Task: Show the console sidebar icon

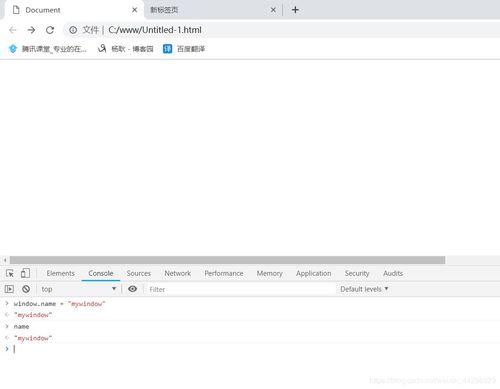Action: [9, 289]
